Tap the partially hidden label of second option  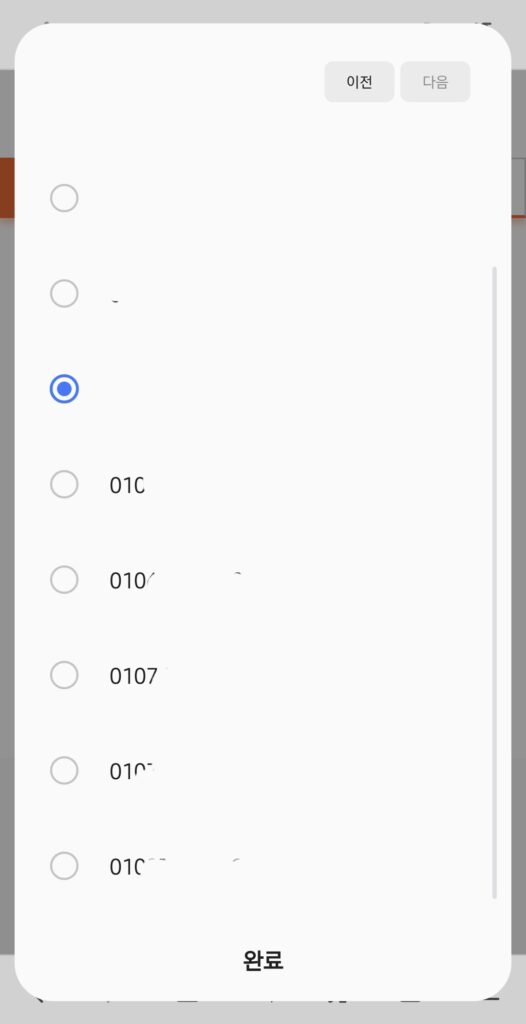click(x=115, y=301)
